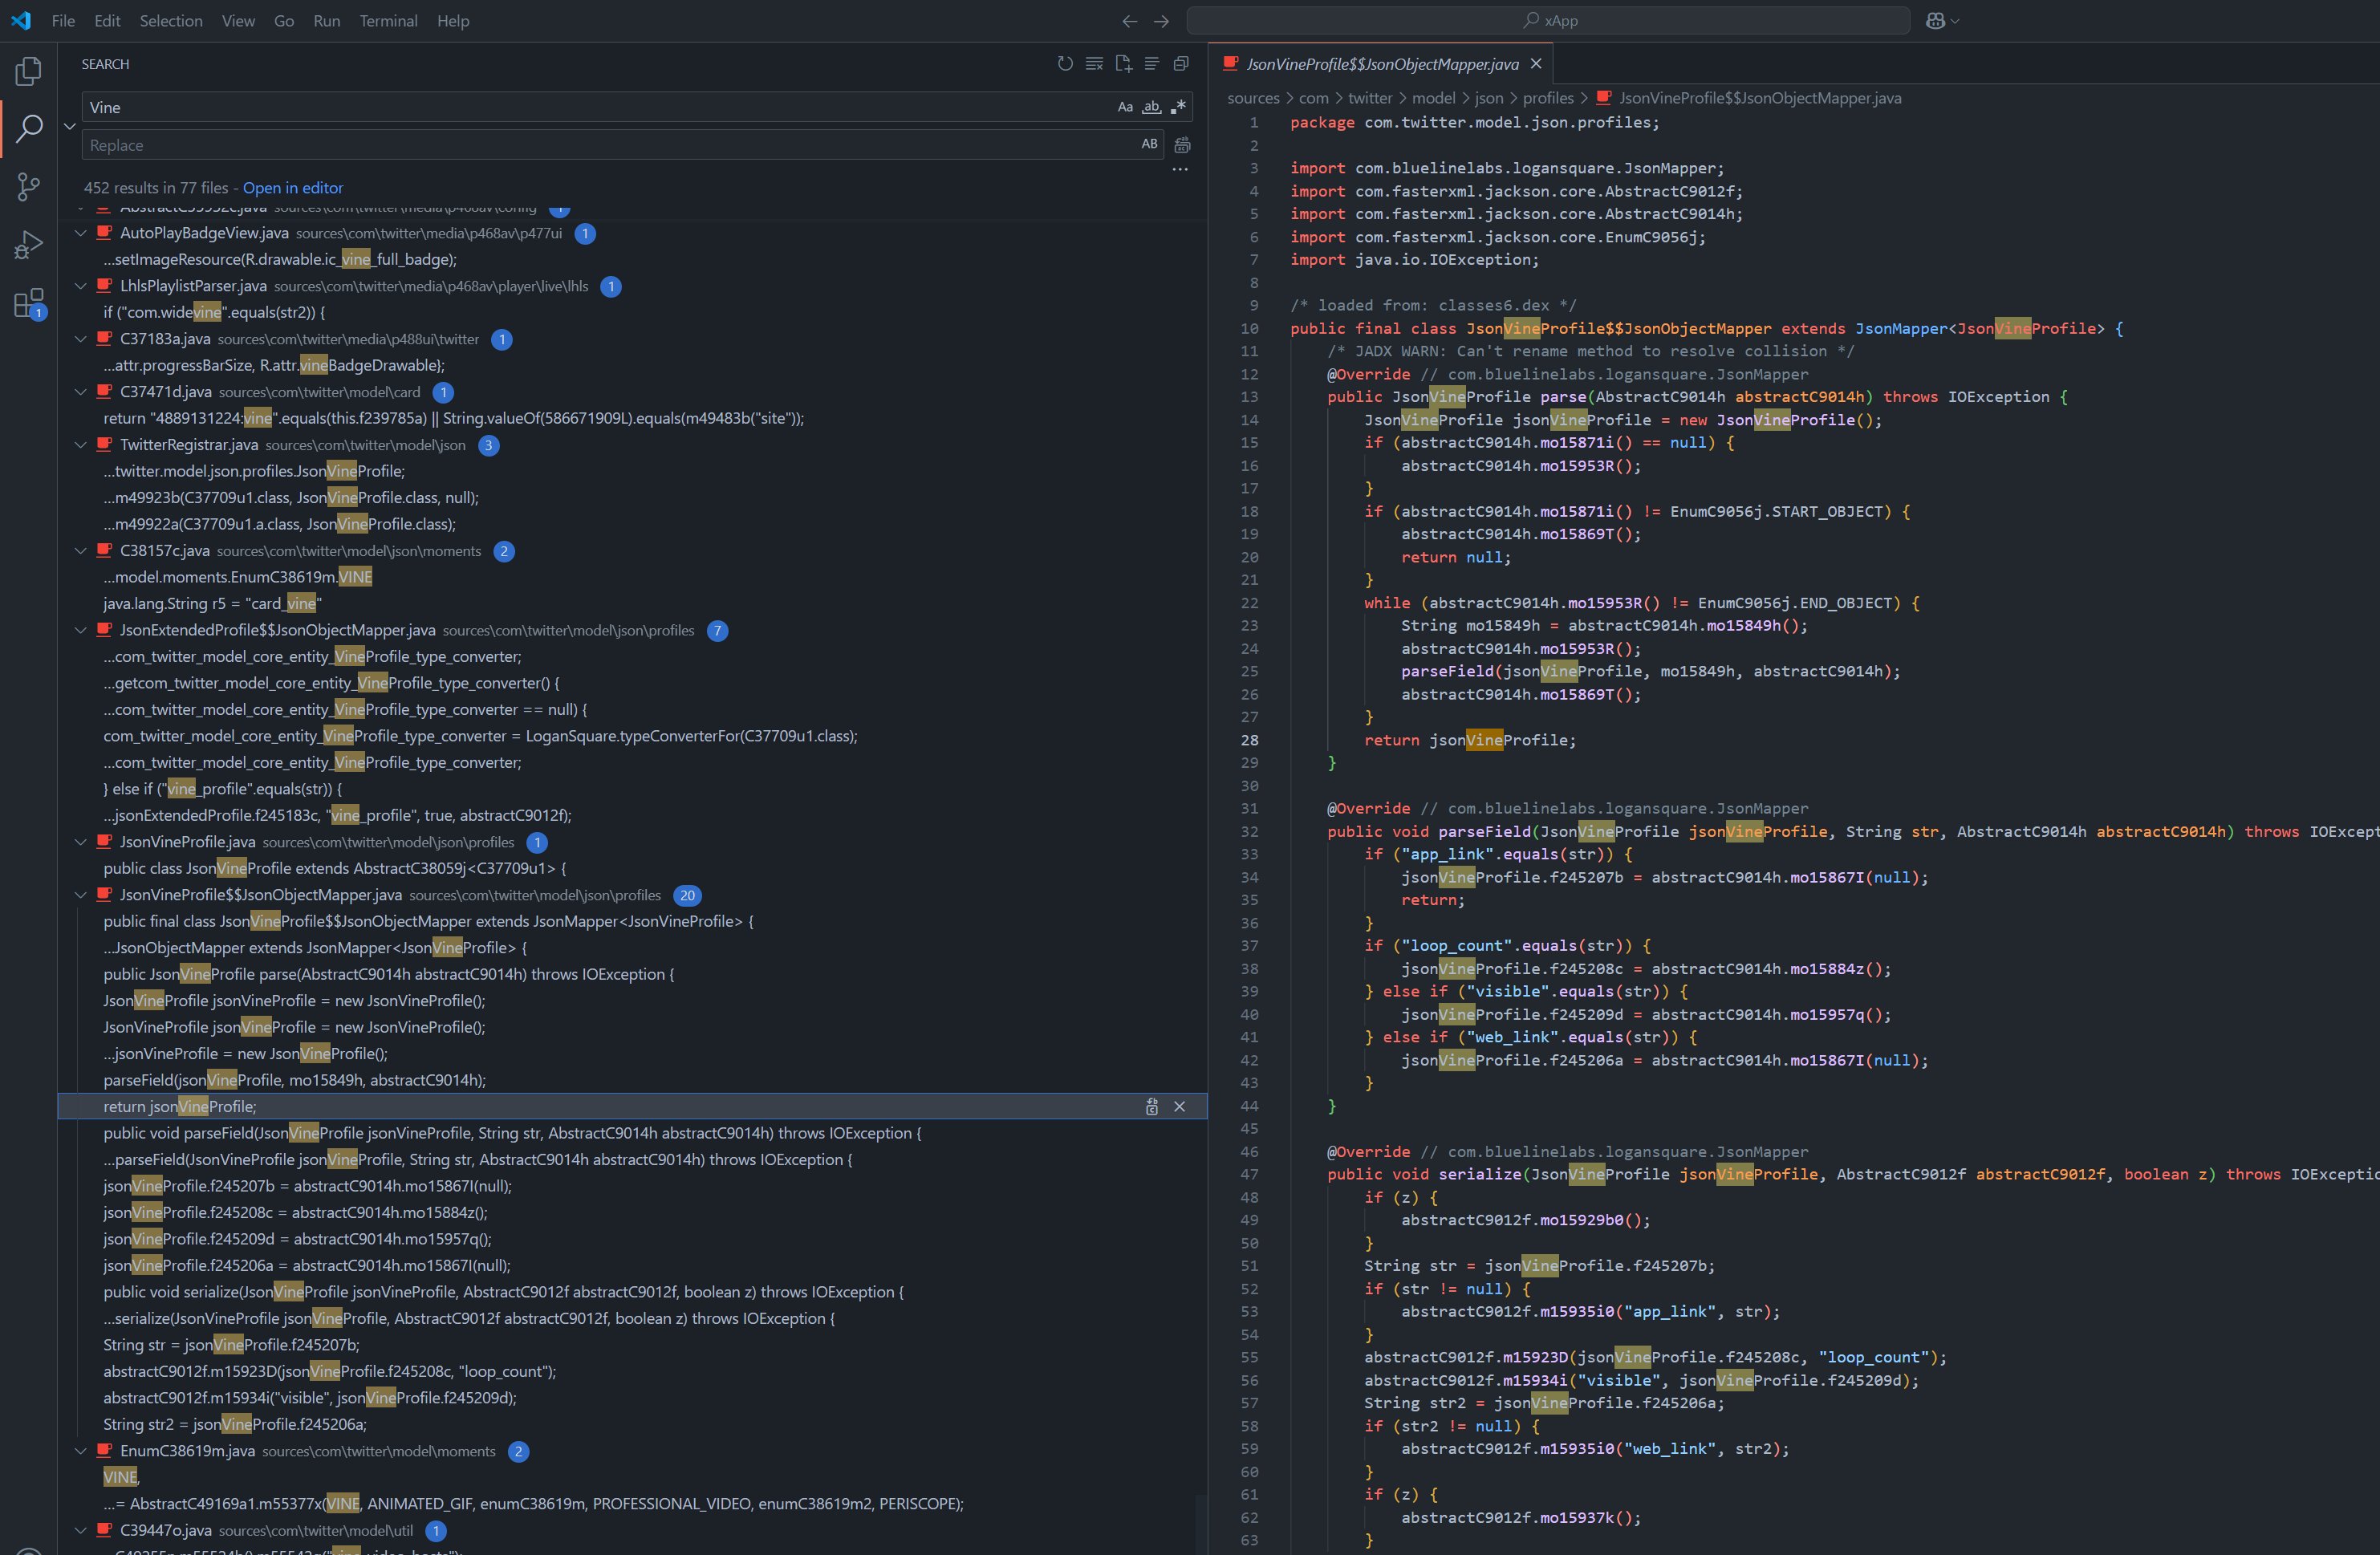This screenshot has width=2380, height=1555.
Task: Click the file name in breadcrumb
Action: pos(1760,98)
